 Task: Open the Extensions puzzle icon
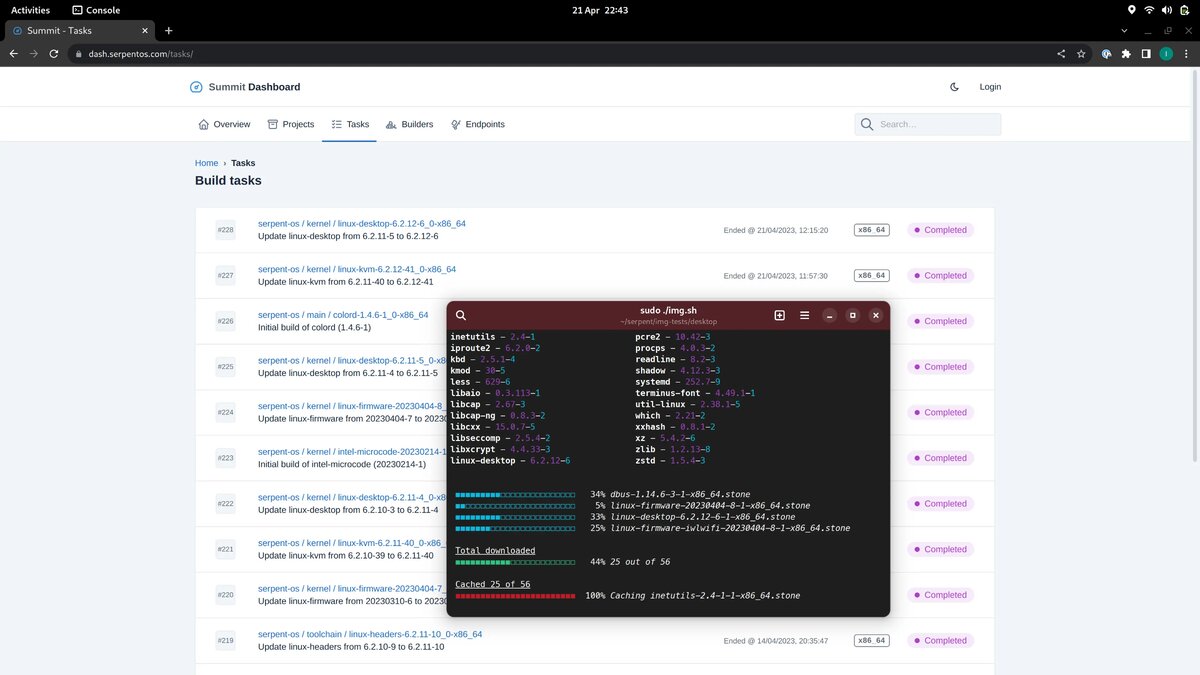1126,54
